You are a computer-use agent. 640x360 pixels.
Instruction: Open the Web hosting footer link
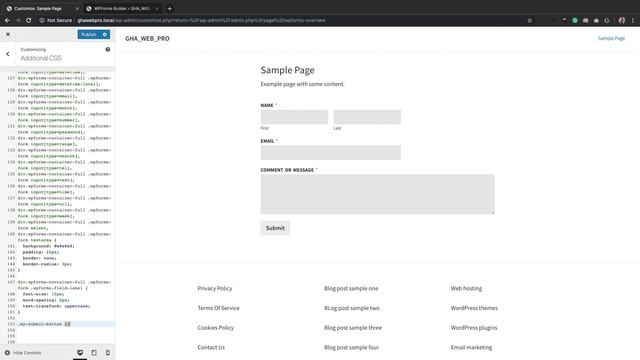tap(466, 288)
